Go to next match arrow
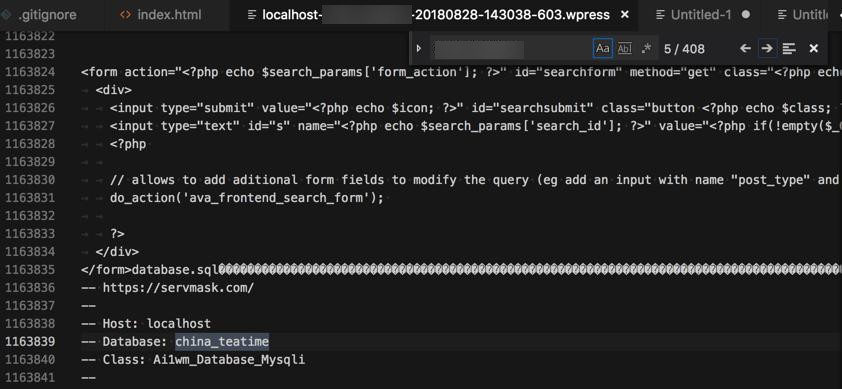The width and height of the screenshot is (842, 389). [x=767, y=49]
